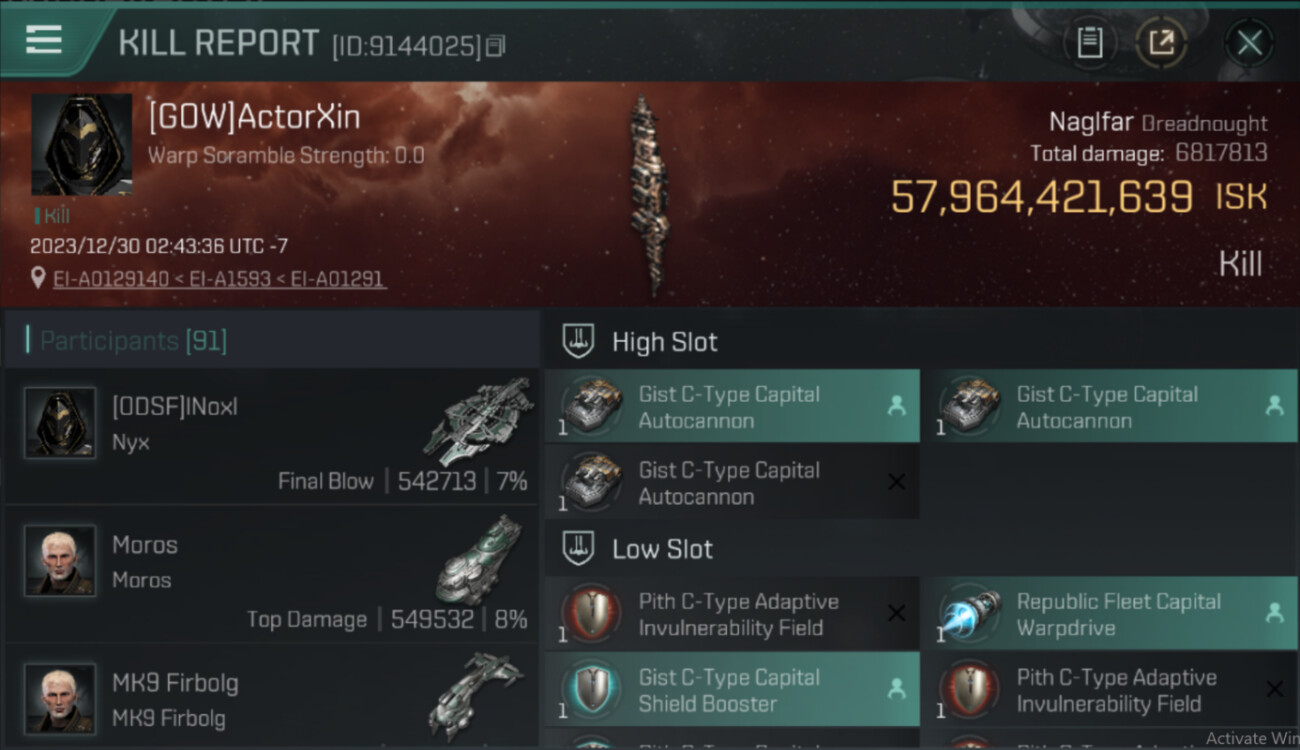Click the Nyx ship icon
Image resolution: width=1300 pixels, height=750 pixels.
coord(479,420)
